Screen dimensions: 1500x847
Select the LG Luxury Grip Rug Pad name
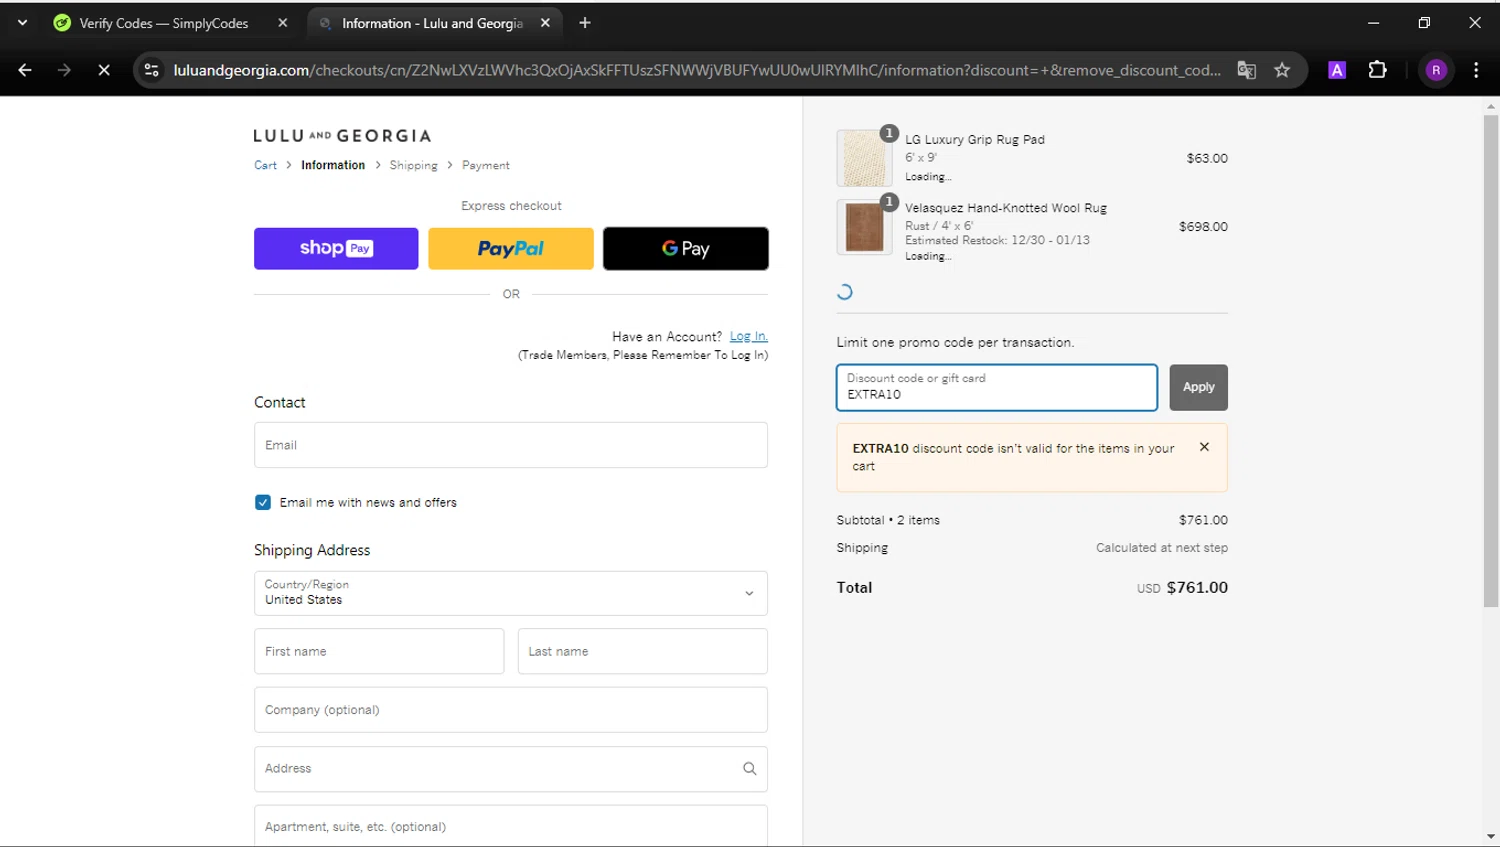pyautogui.click(x=975, y=140)
